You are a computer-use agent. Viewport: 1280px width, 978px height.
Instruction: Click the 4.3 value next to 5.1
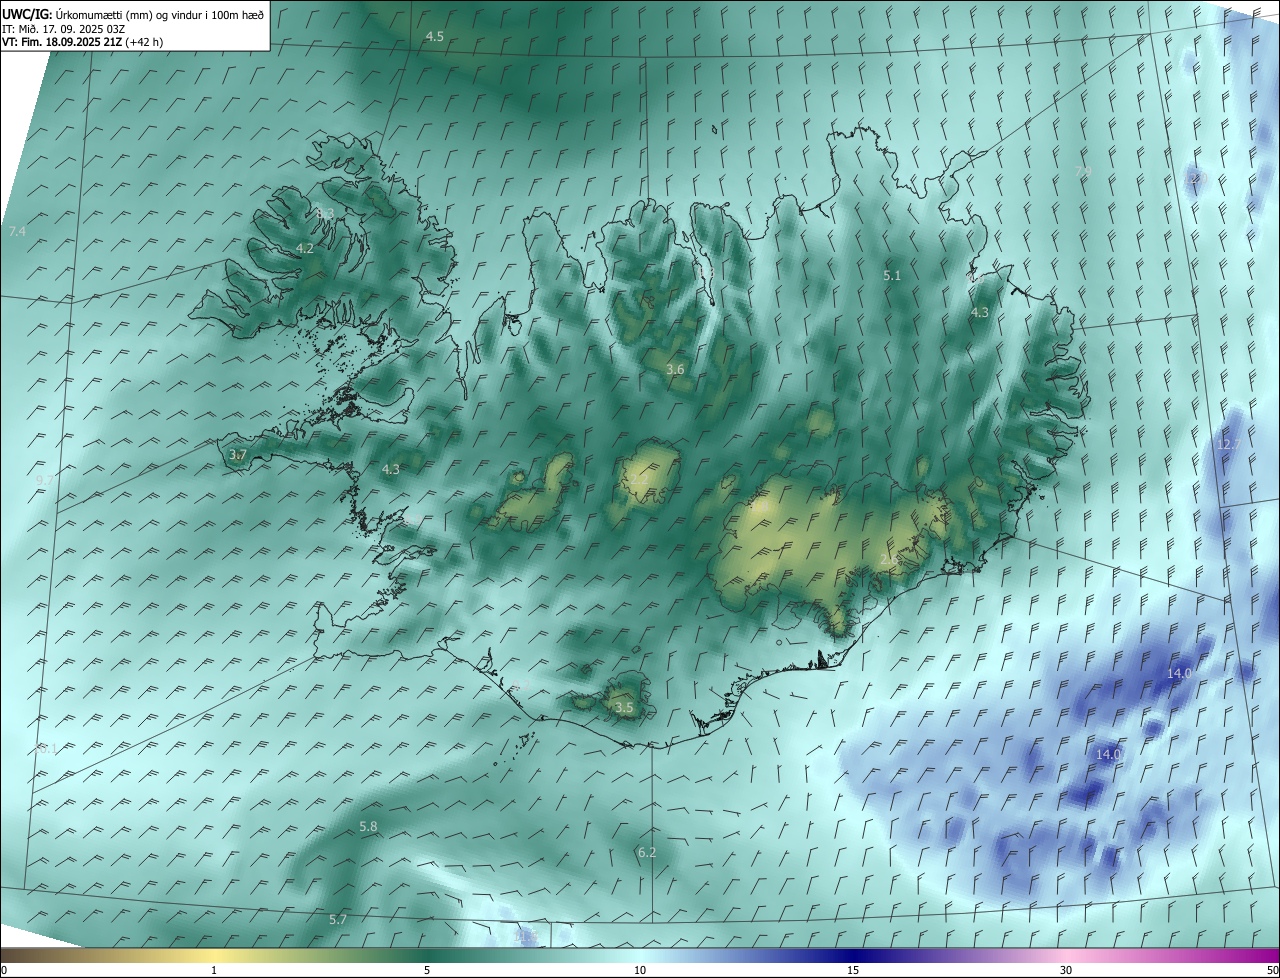point(980,312)
